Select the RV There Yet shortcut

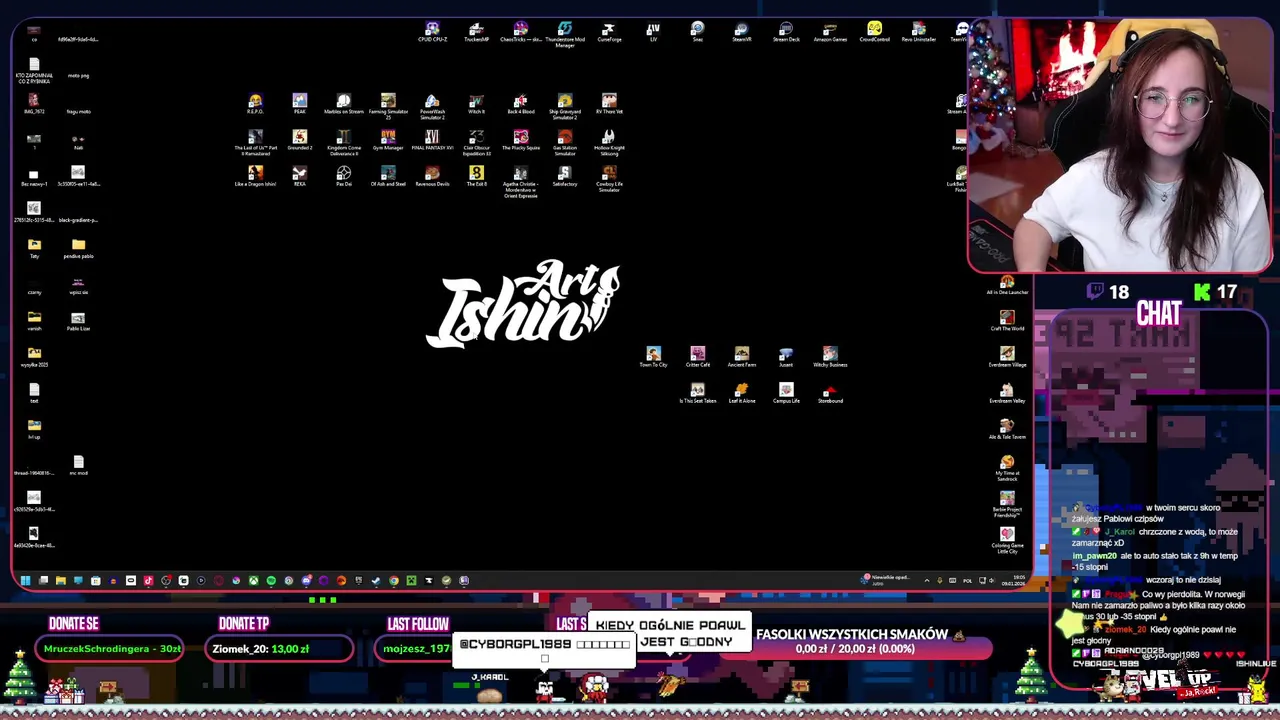[609, 104]
